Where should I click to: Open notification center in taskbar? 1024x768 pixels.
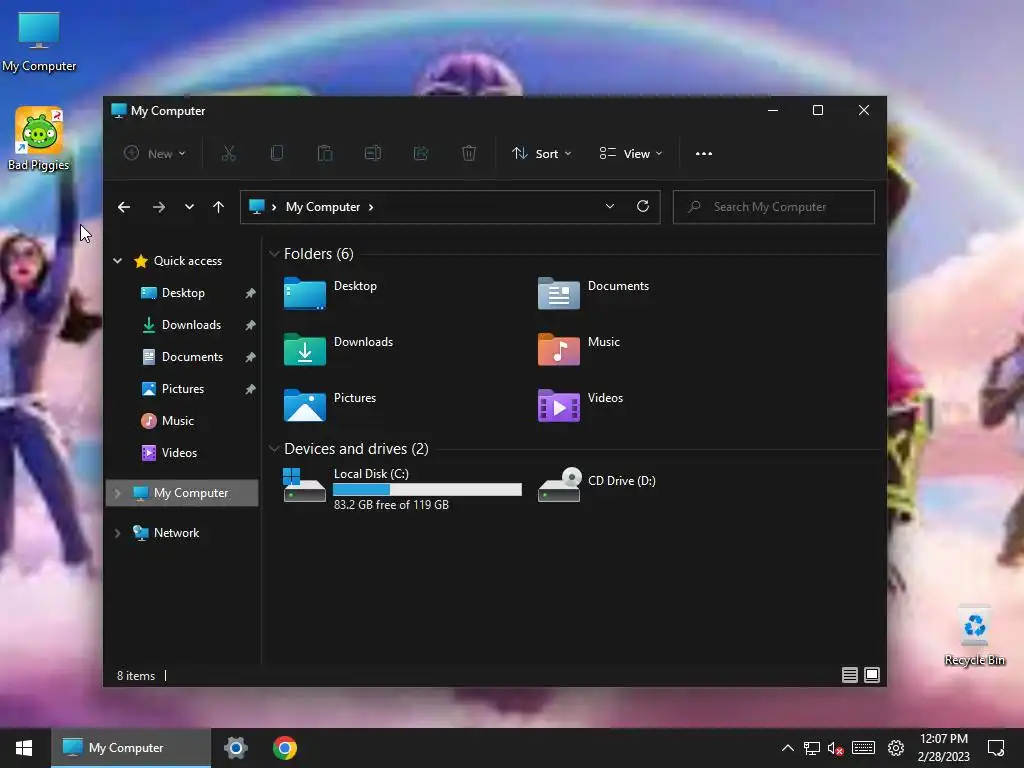[996, 748]
